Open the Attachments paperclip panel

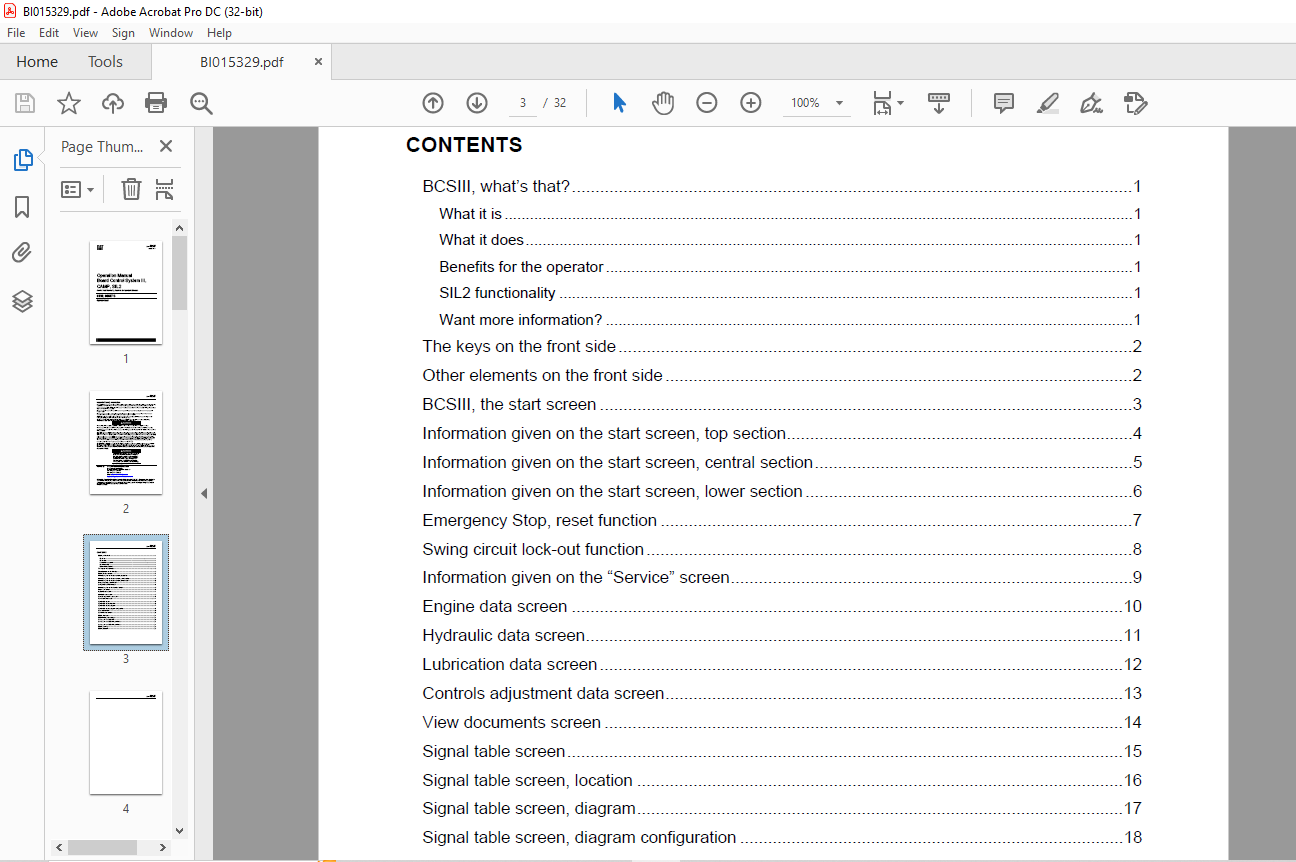(22, 253)
